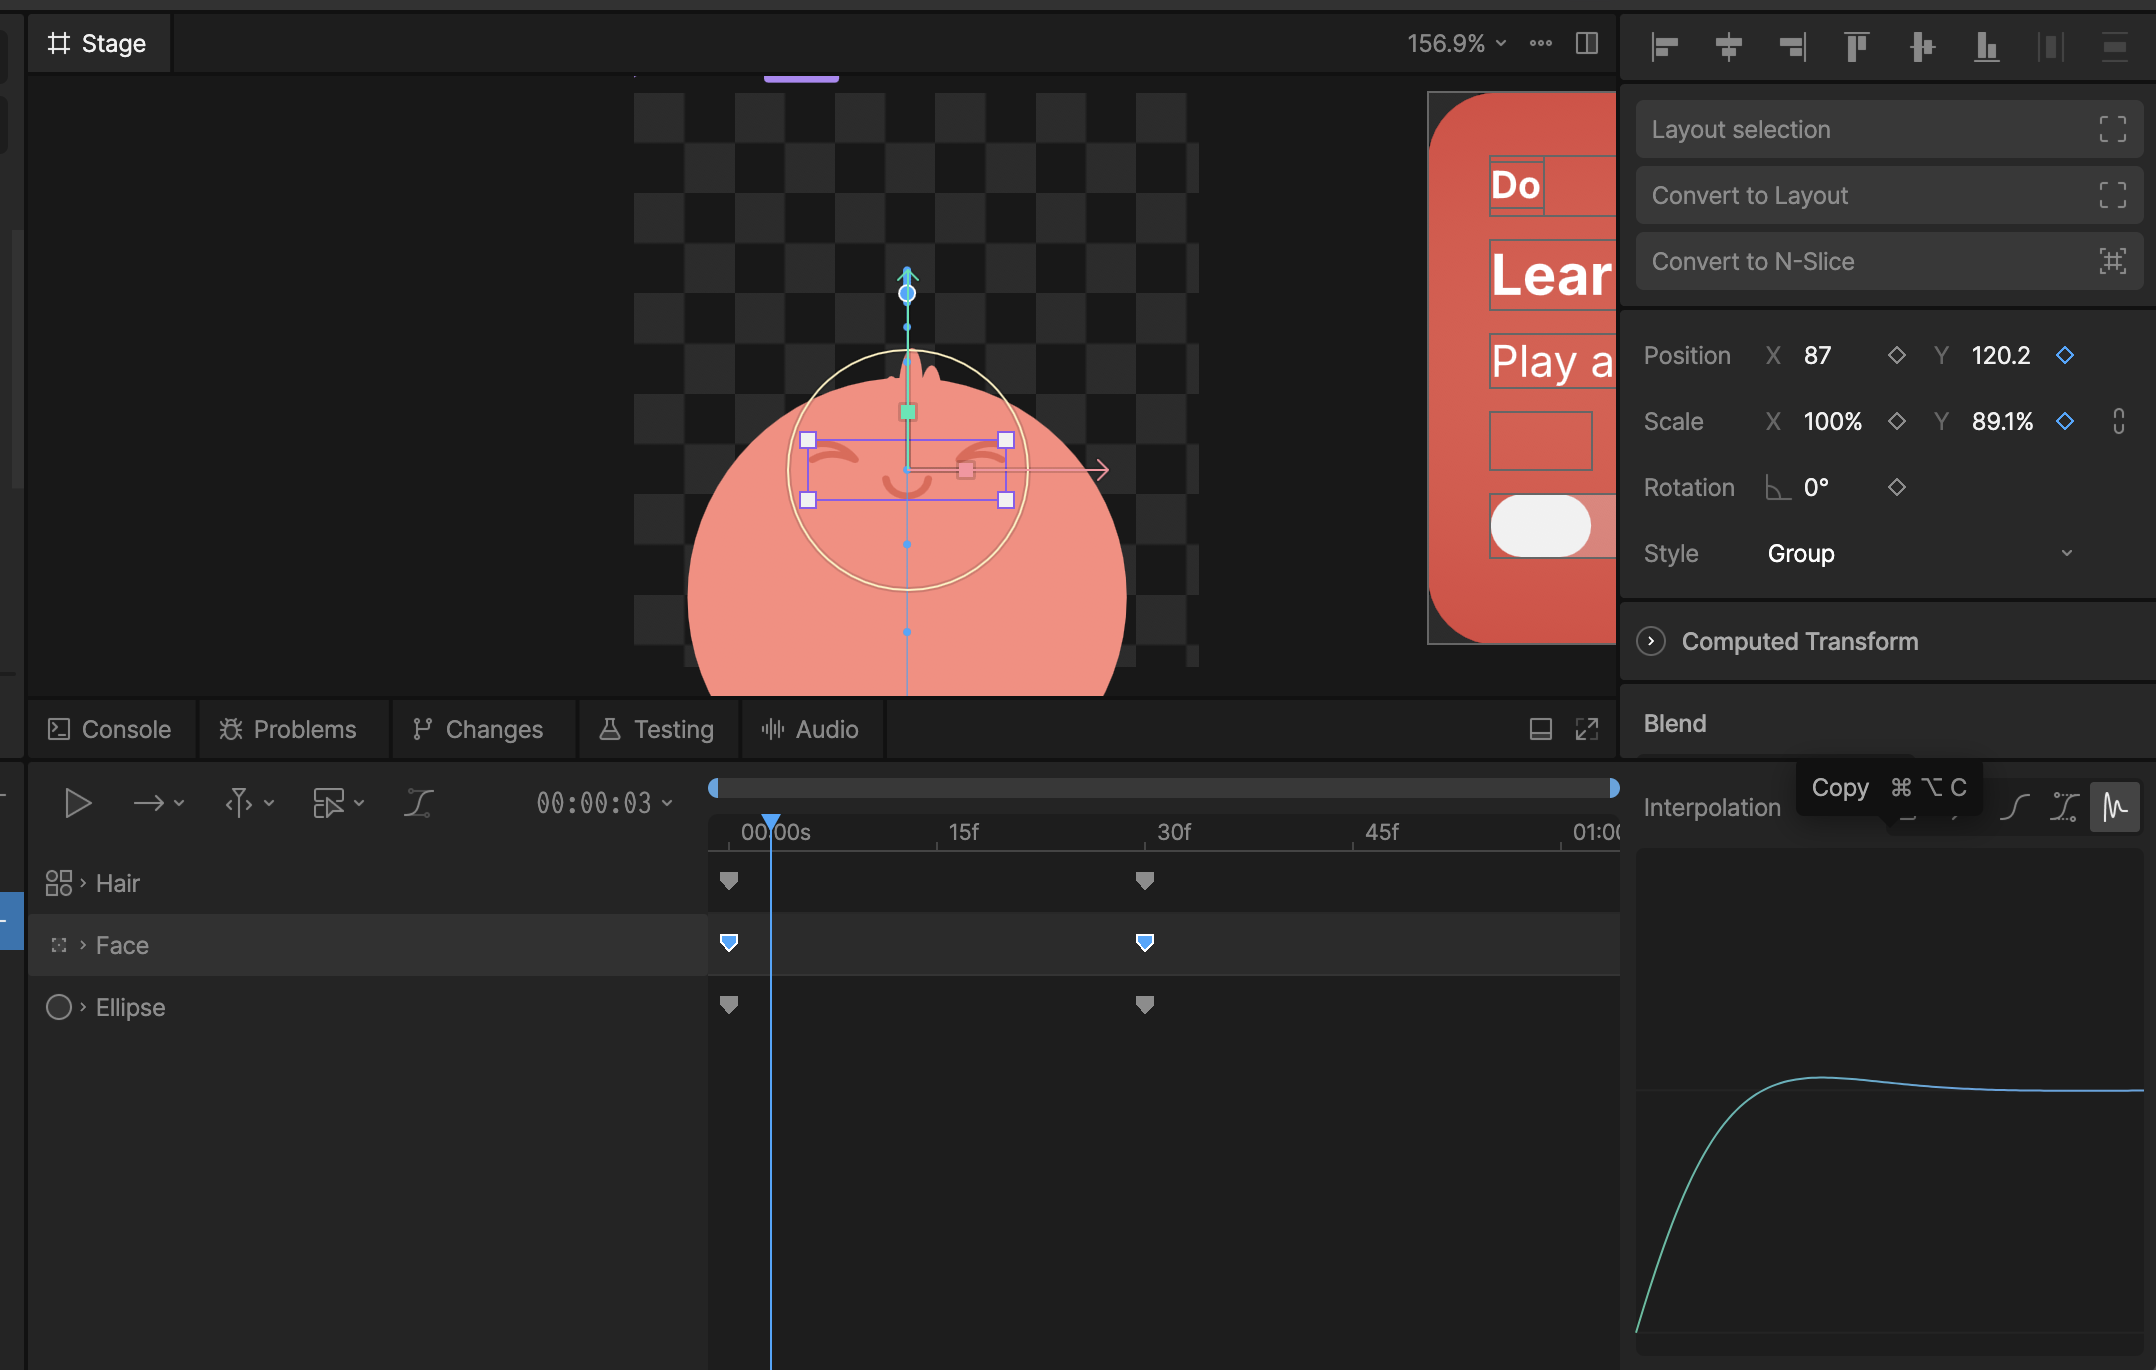Click the Layout selection button
This screenshot has width=2156, height=1370.
click(x=1888, y=129)
